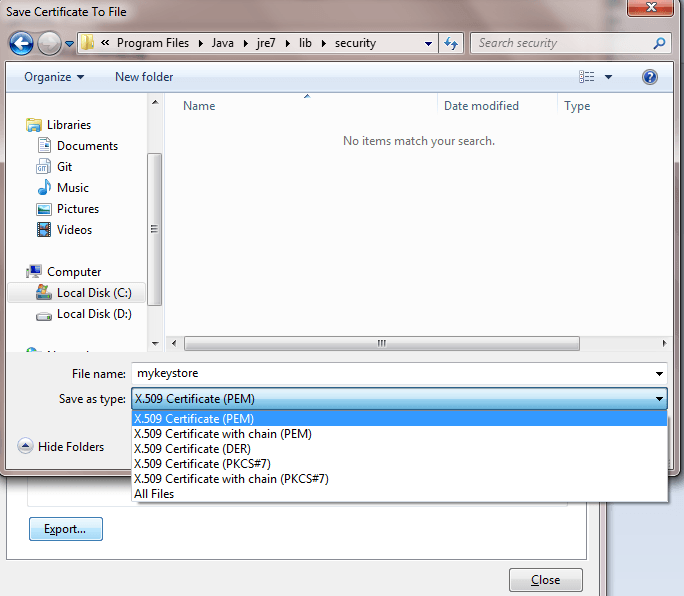The height and width of the screenshot is (596, 684).
Task: Click file list horizontal scroll left arrow
Action: tap(174, 343)
